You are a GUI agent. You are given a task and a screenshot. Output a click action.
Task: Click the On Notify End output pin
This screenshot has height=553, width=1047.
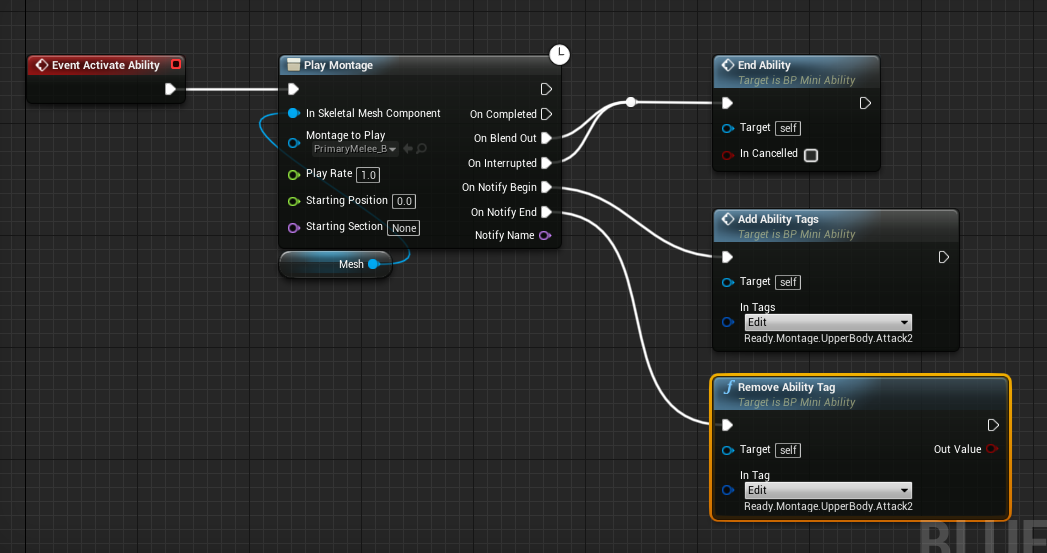pos(546,212)
